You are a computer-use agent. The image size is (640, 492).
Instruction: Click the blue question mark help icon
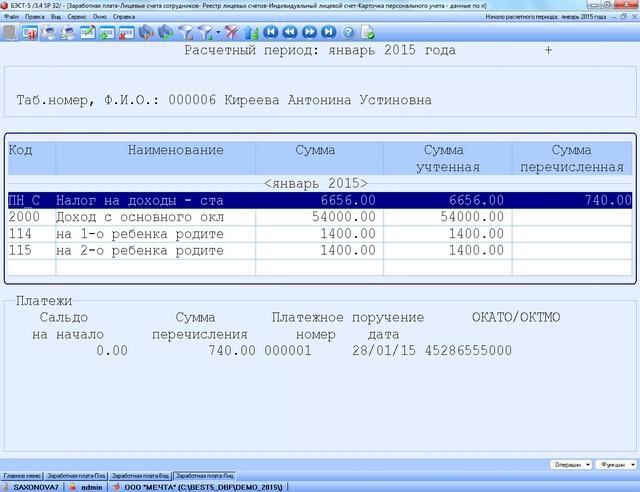[x=348, y=32]
